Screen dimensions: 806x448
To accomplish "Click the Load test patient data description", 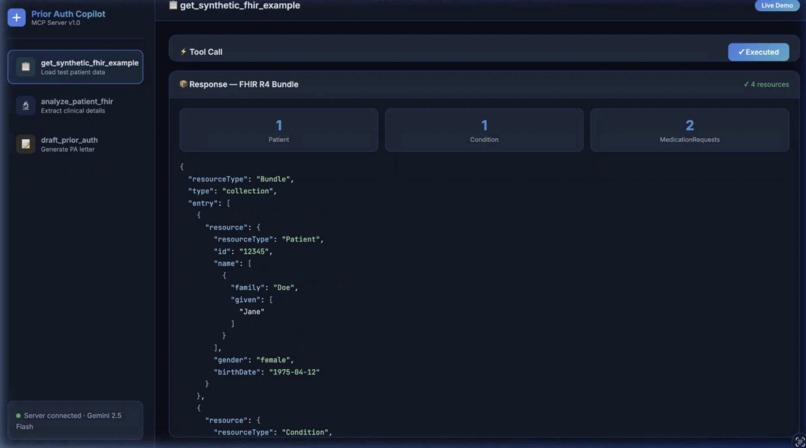I will tap(73, 72).
